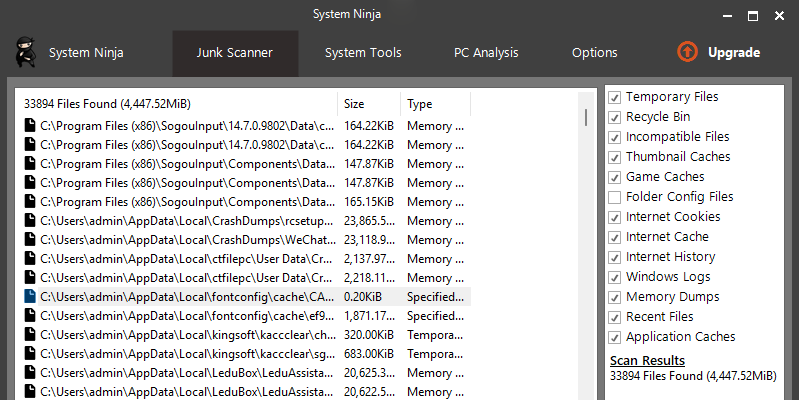Click the 23,865.5 size cell
The height and width of the screenshot is (400, 799).
[369, 221]
